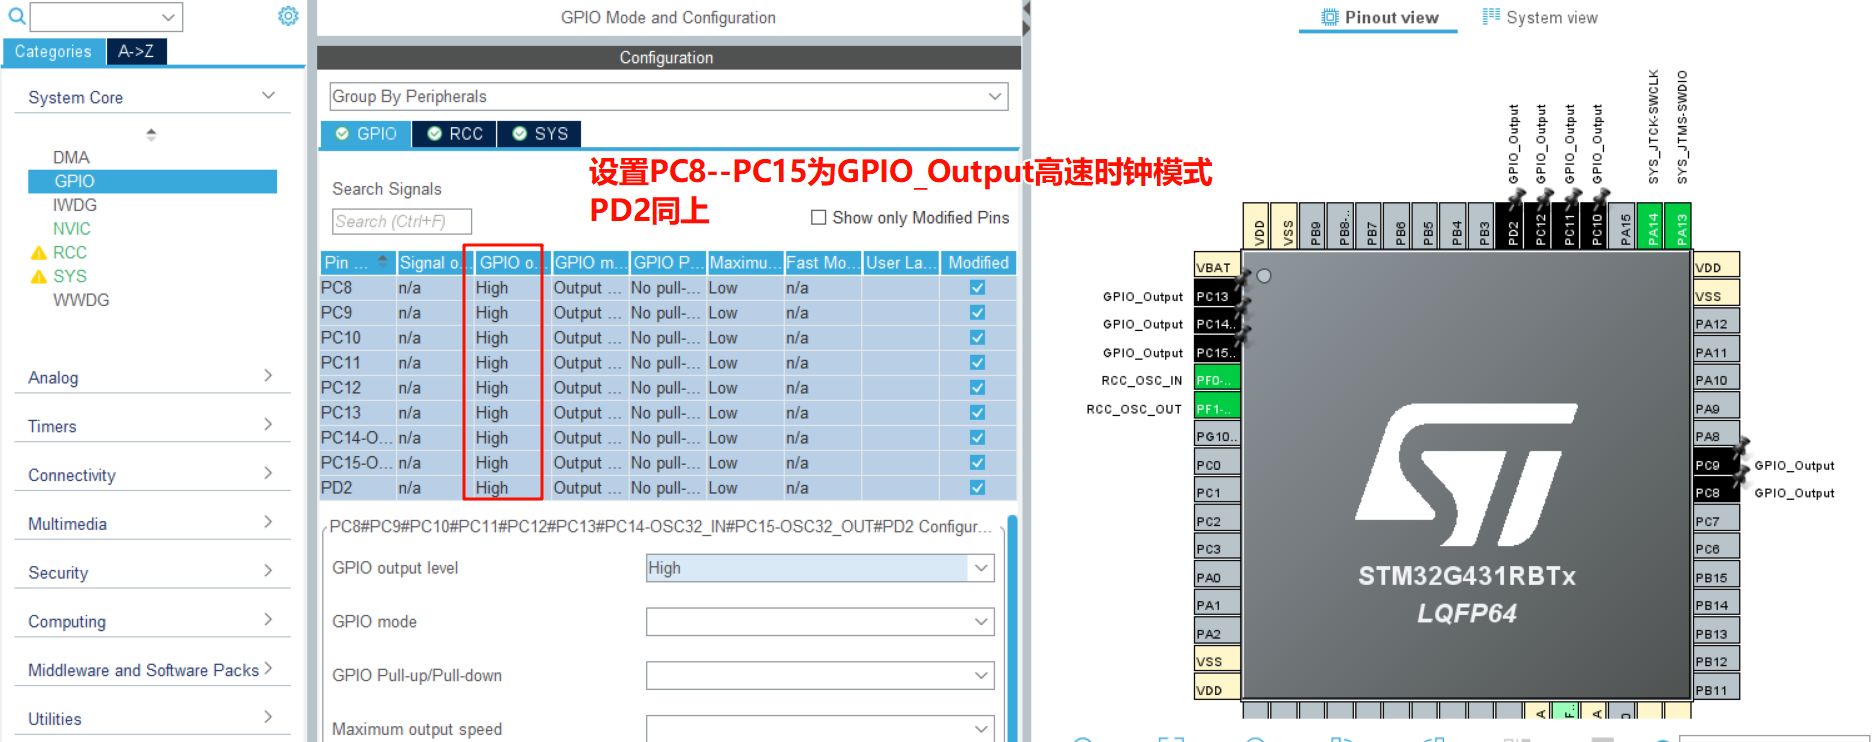Open the GPIO output level dropdown
1872x742 pixels.
pos(820,568)
